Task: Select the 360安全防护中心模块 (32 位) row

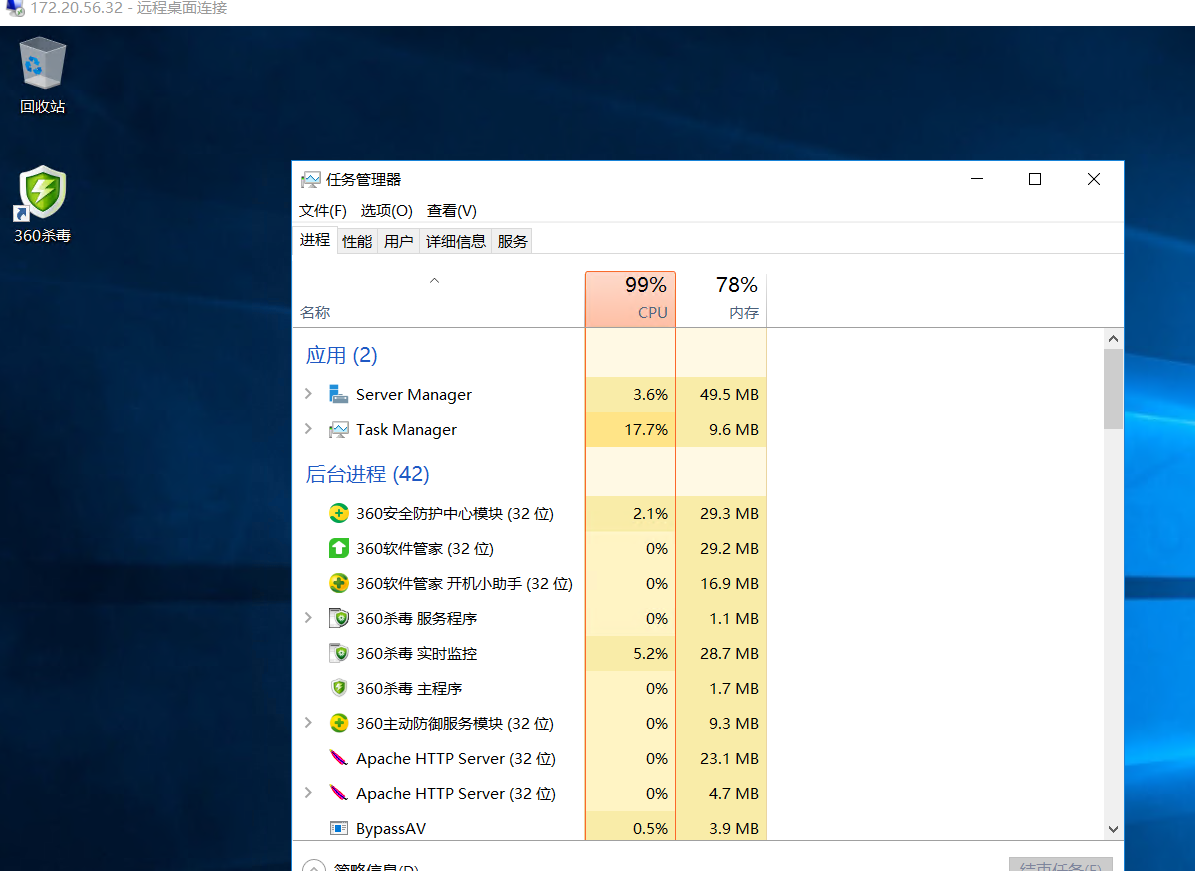Action: pyautogui.click(x=530, y=513)
